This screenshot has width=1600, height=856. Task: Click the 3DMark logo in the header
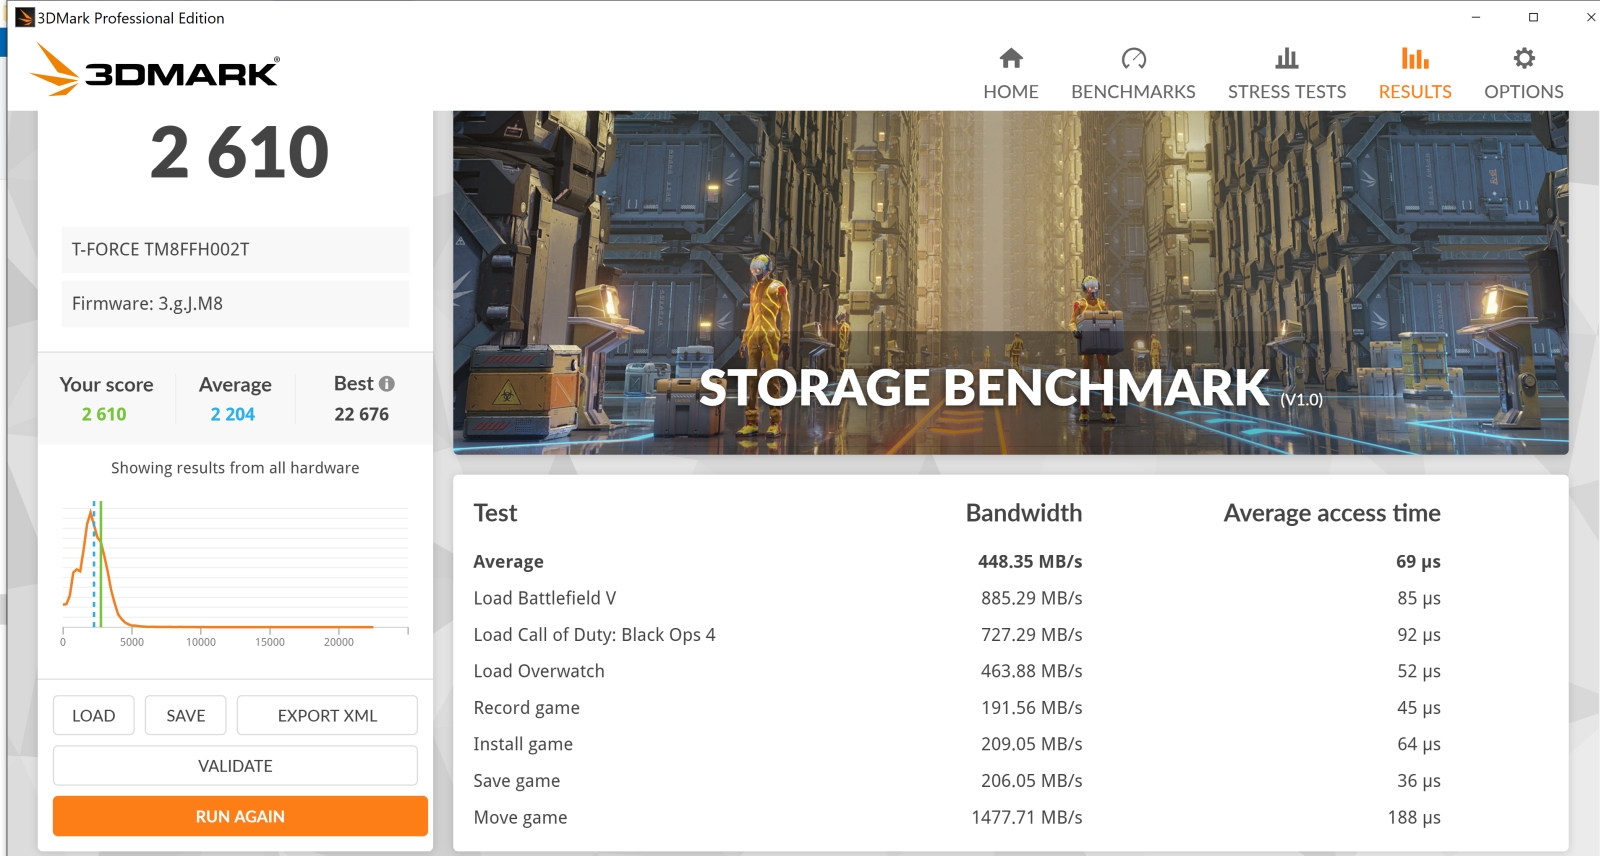(x=155, y=70)
